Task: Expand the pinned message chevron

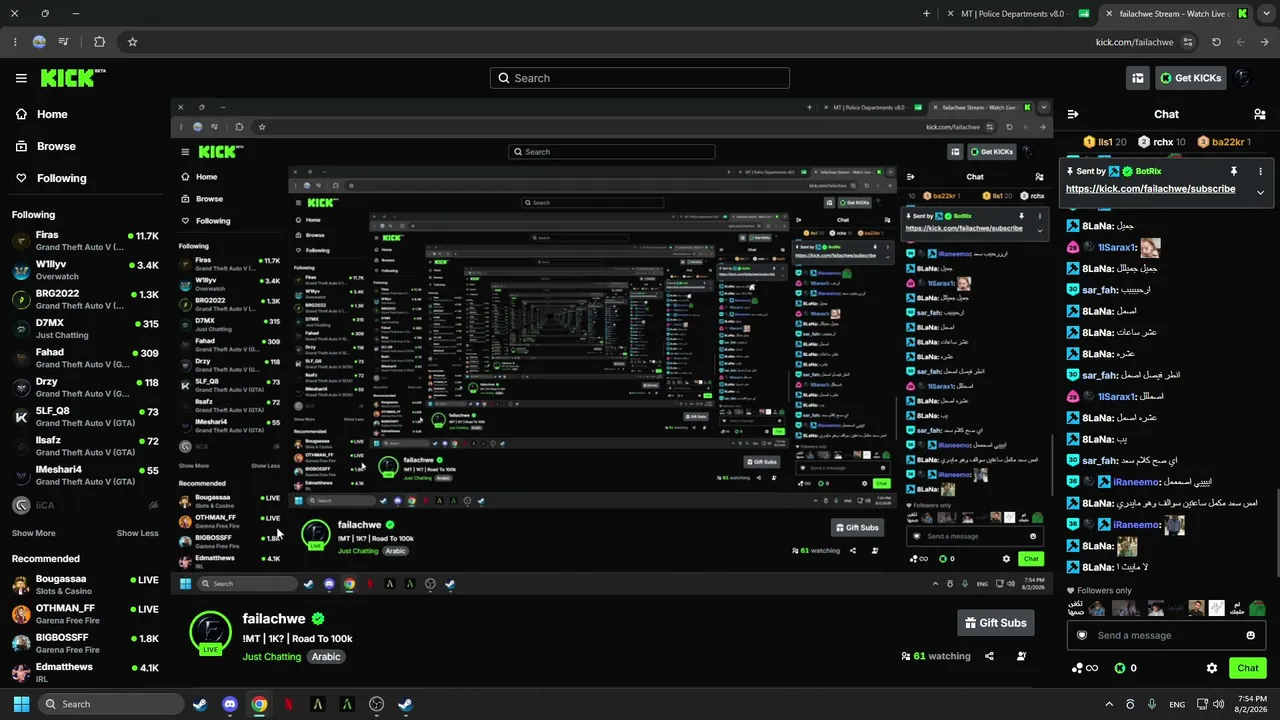Action: (1260, 192)
